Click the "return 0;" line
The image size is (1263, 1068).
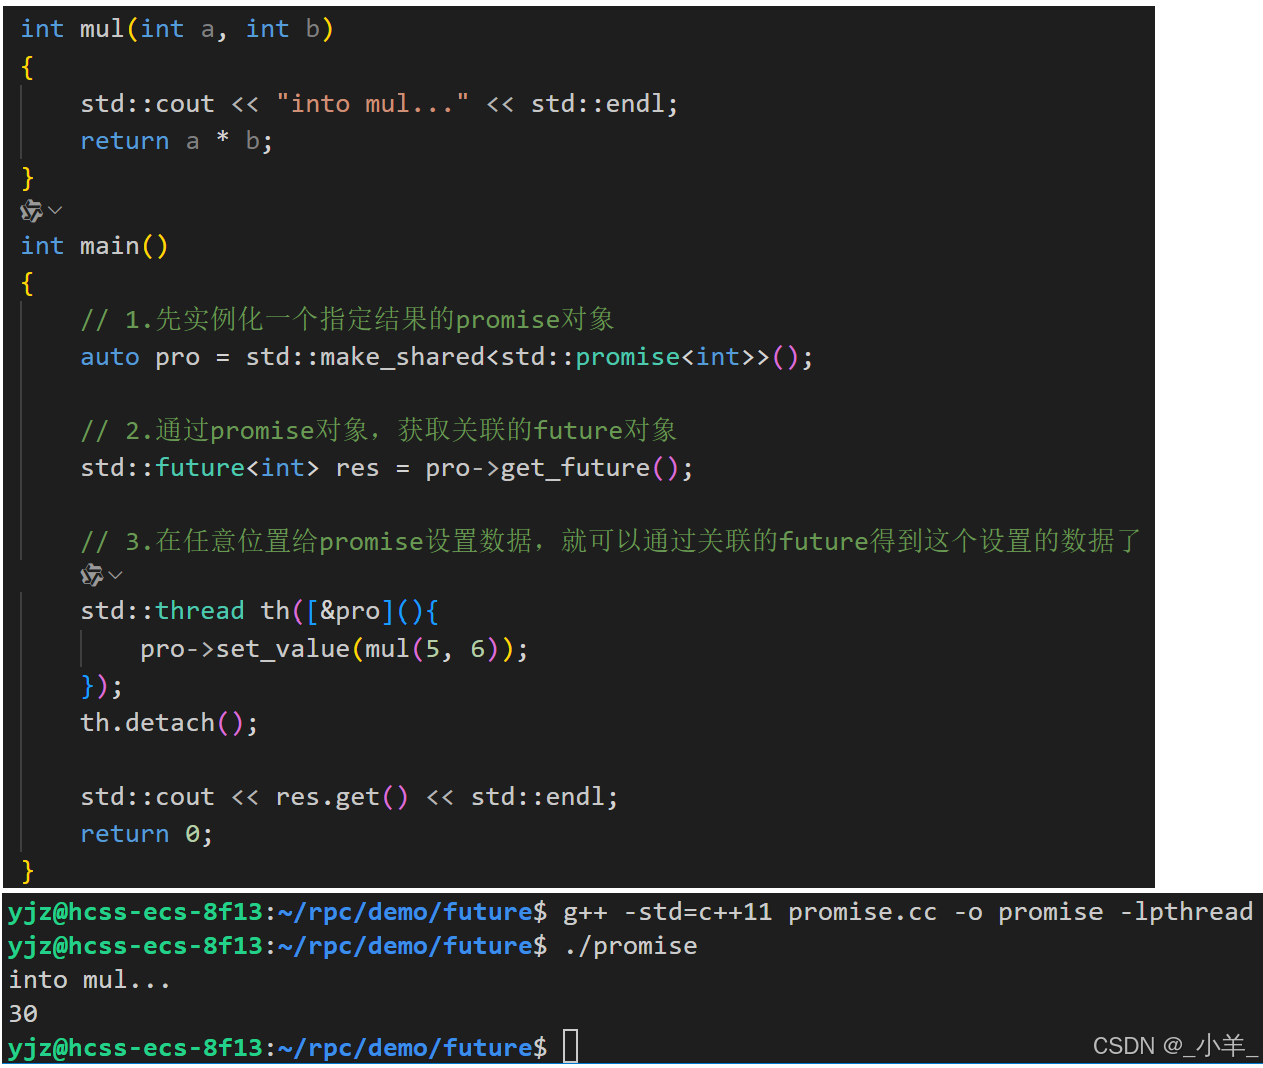146,834
